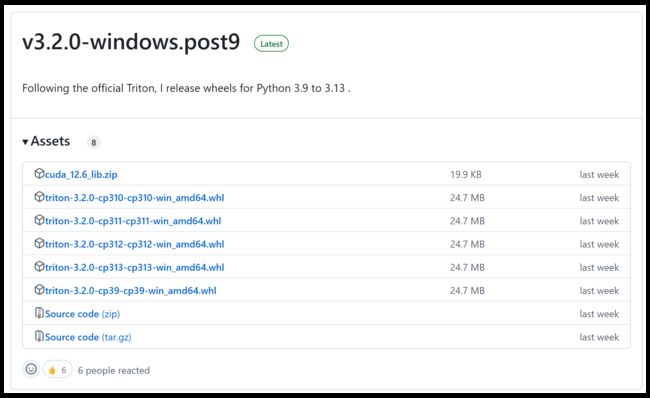
Task: Click the package icon beside the cp313 wheel
Action: 39,267
